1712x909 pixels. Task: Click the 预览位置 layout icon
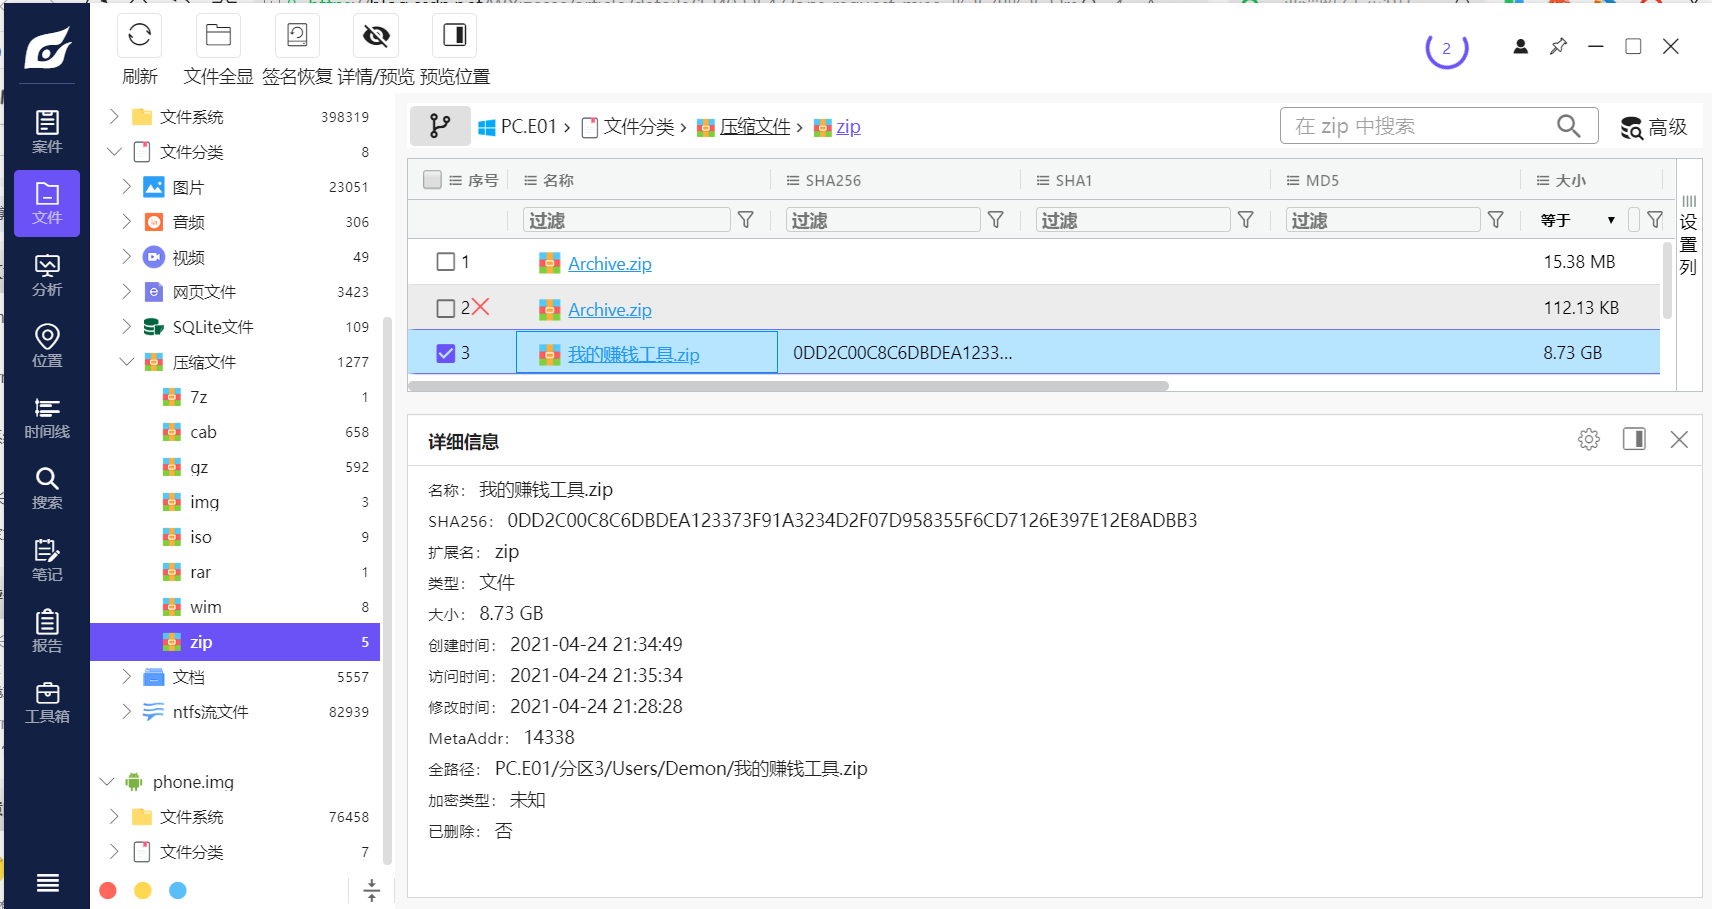point(454,36)
